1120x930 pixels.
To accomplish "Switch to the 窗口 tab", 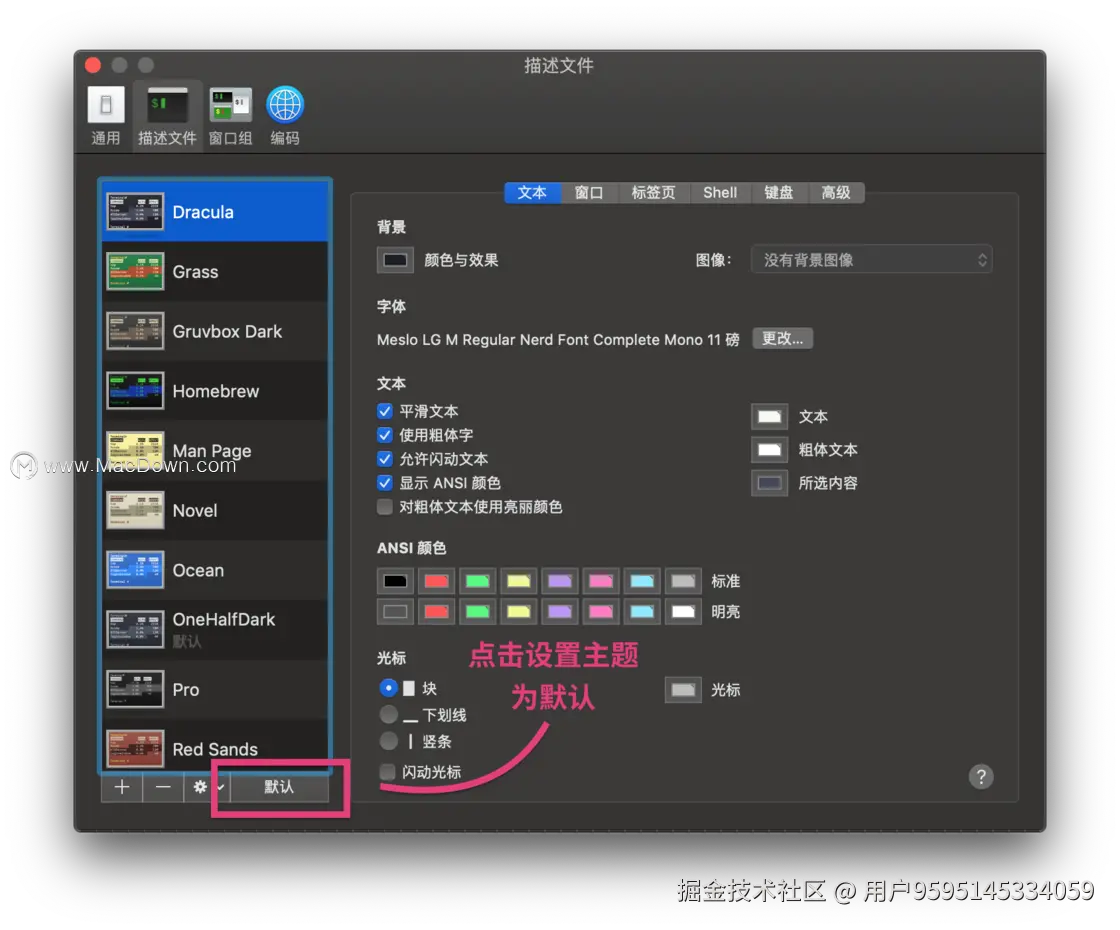I will 589,192.
